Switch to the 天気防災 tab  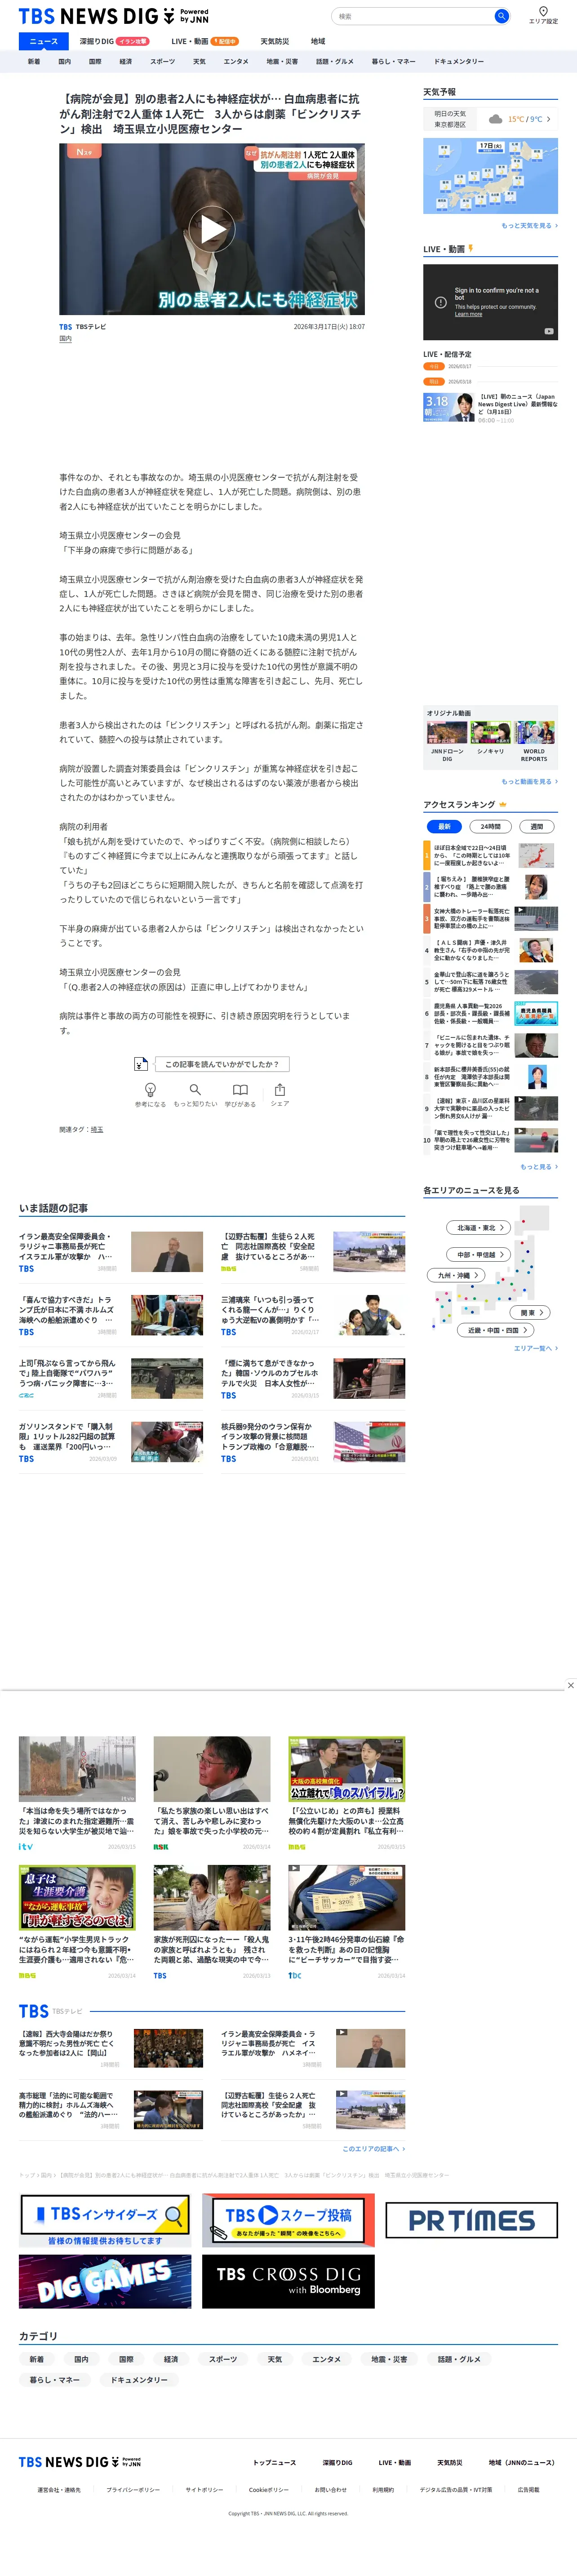coord(275,41)
